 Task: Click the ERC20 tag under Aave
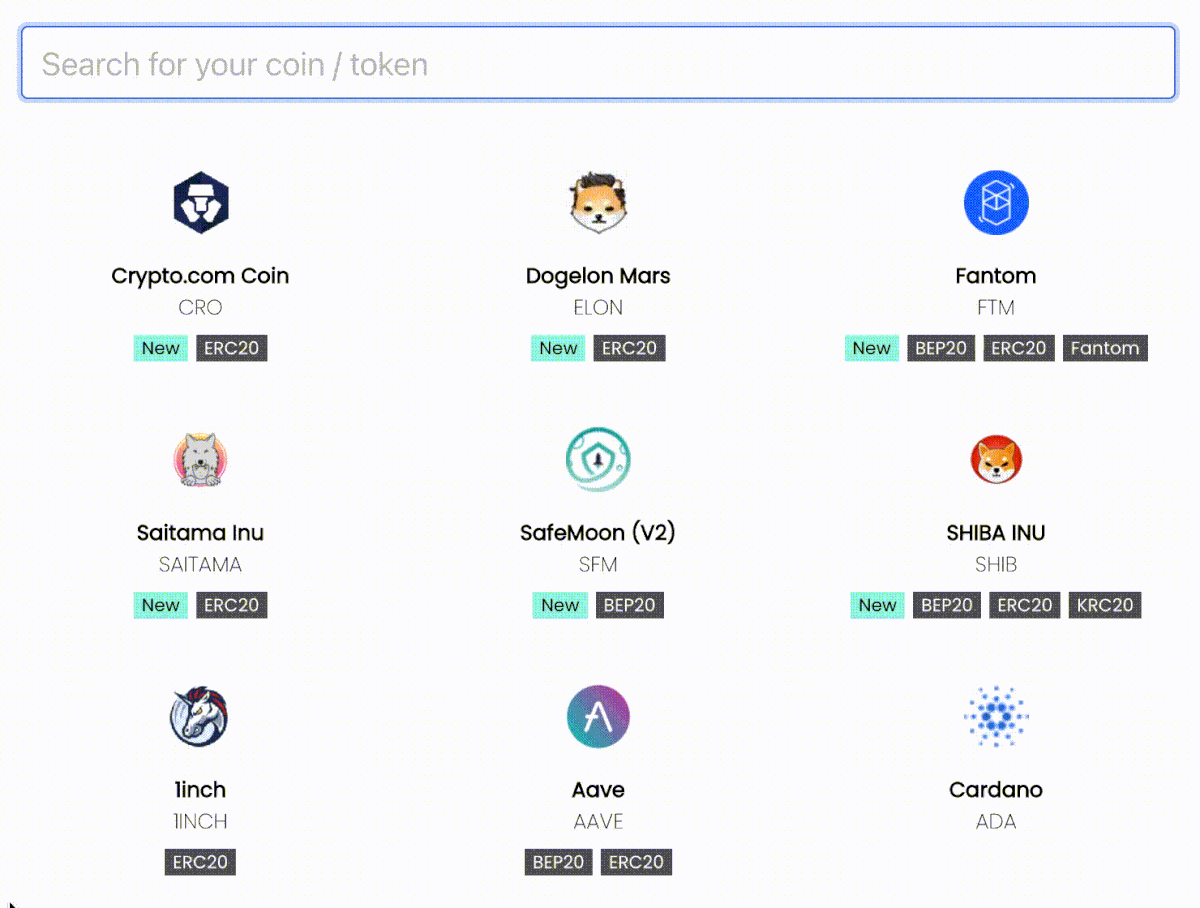point(636,862)
